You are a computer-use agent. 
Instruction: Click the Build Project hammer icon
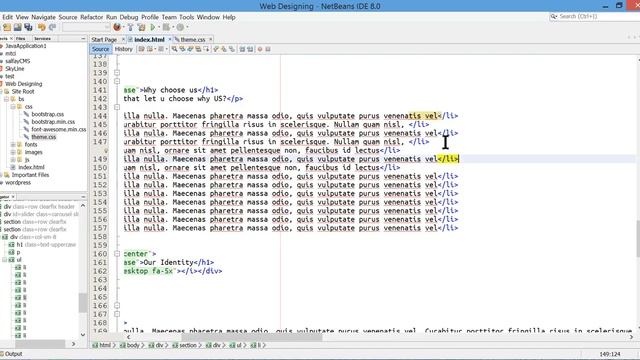coord(131,27)
